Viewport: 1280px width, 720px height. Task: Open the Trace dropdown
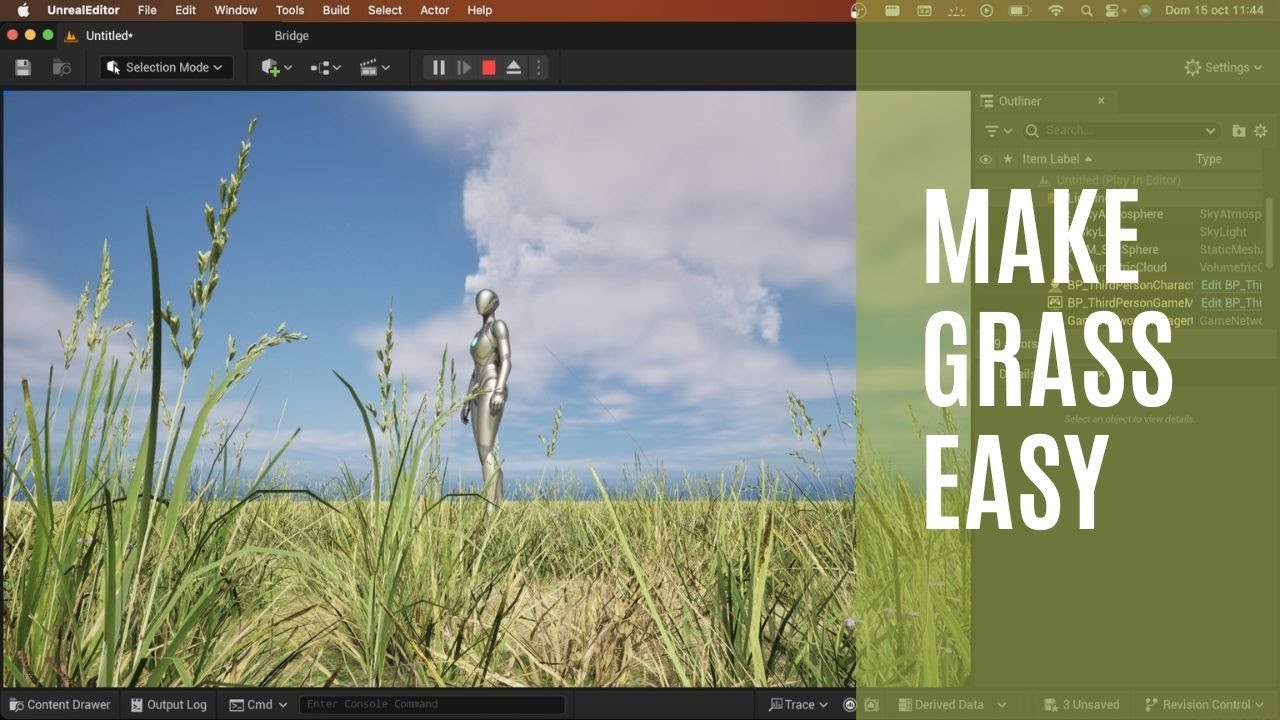coord(798,705)
